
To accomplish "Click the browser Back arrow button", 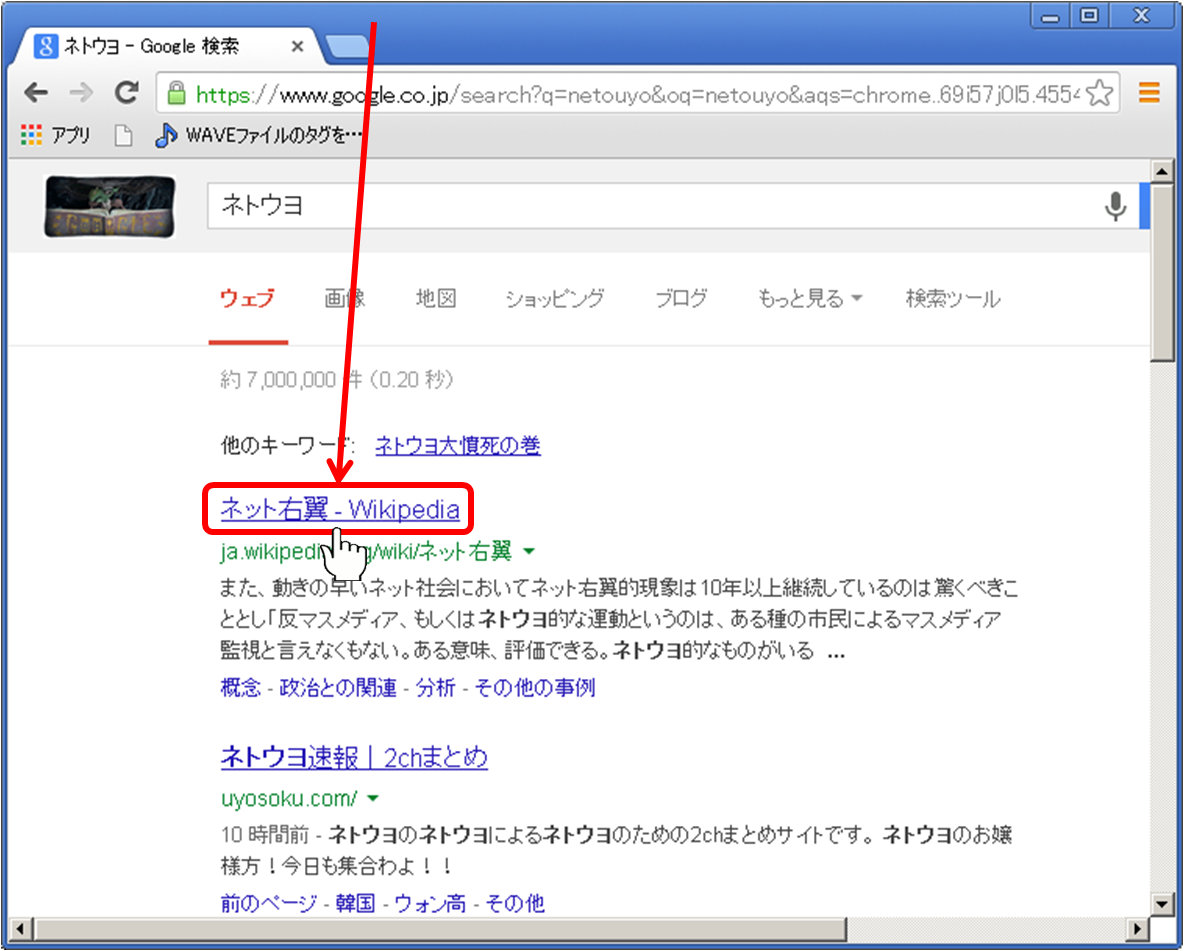I will tap(36, 94).
